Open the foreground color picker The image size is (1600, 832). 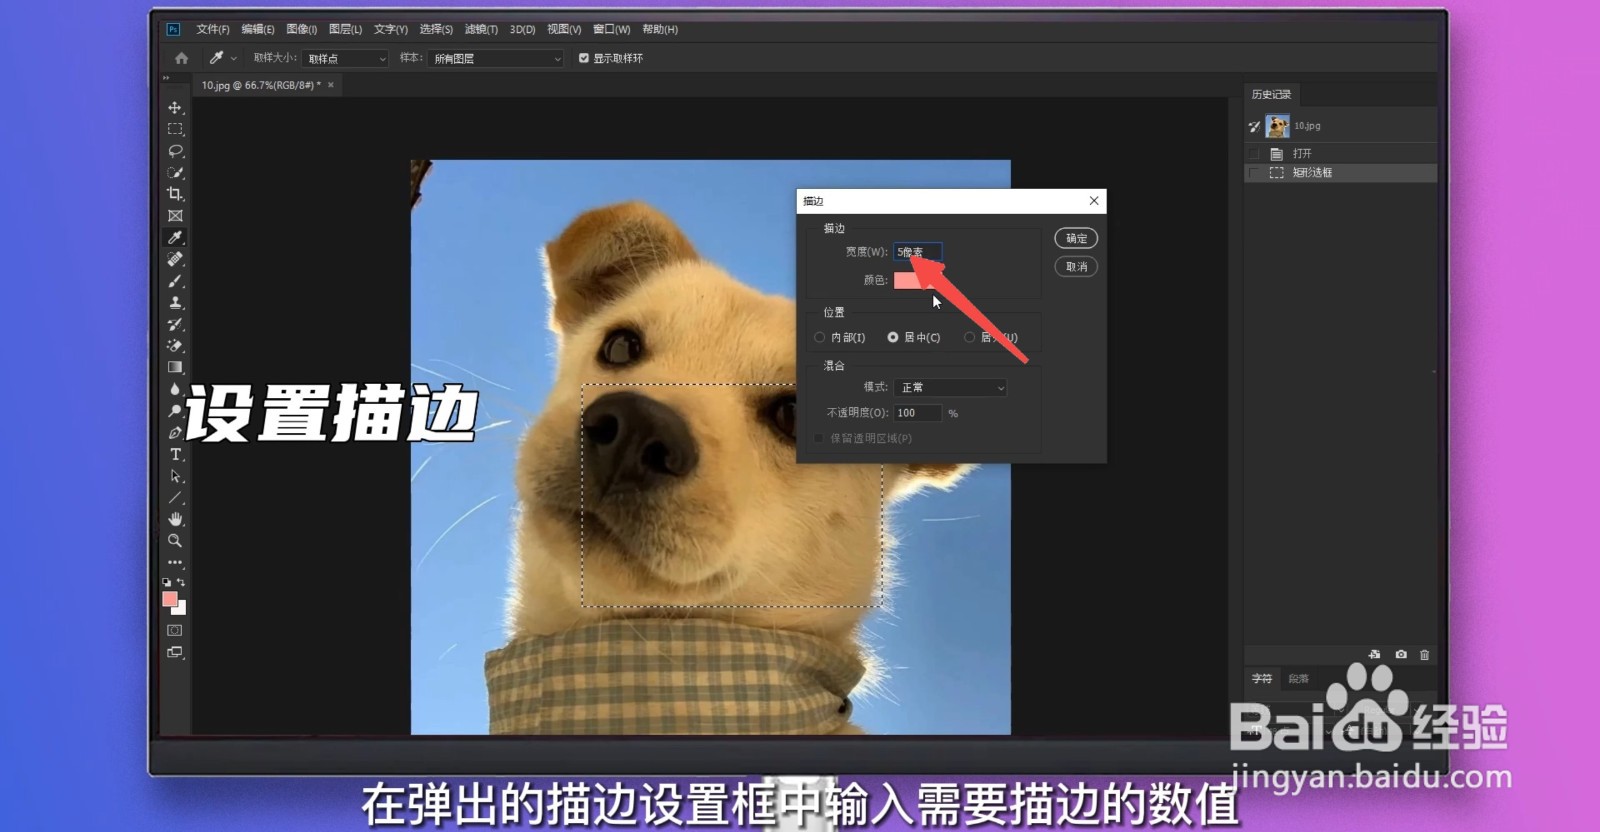(170, 599)
